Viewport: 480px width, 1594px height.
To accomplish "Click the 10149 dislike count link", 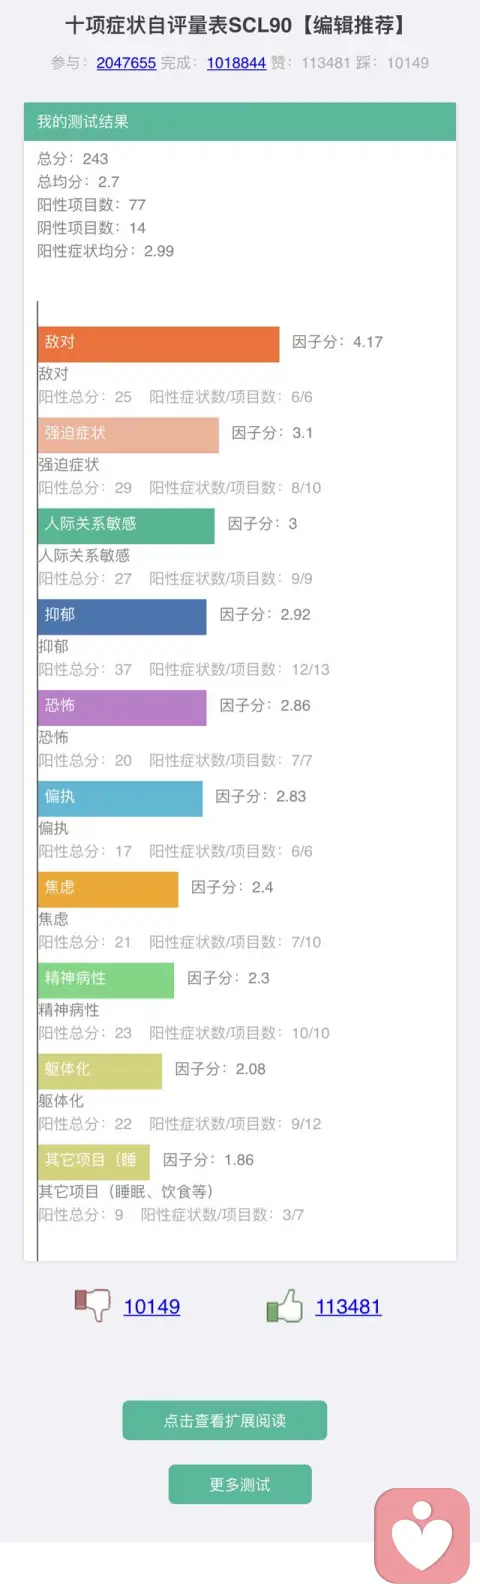I will [152, 1306].
